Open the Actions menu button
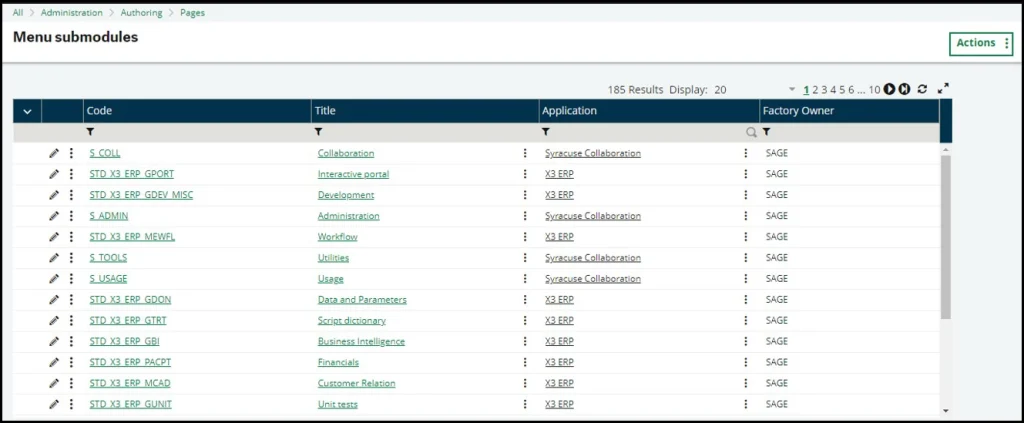The width and height of the screenshot is (1024, 423). pyautogui.click(x=980, y=43)
